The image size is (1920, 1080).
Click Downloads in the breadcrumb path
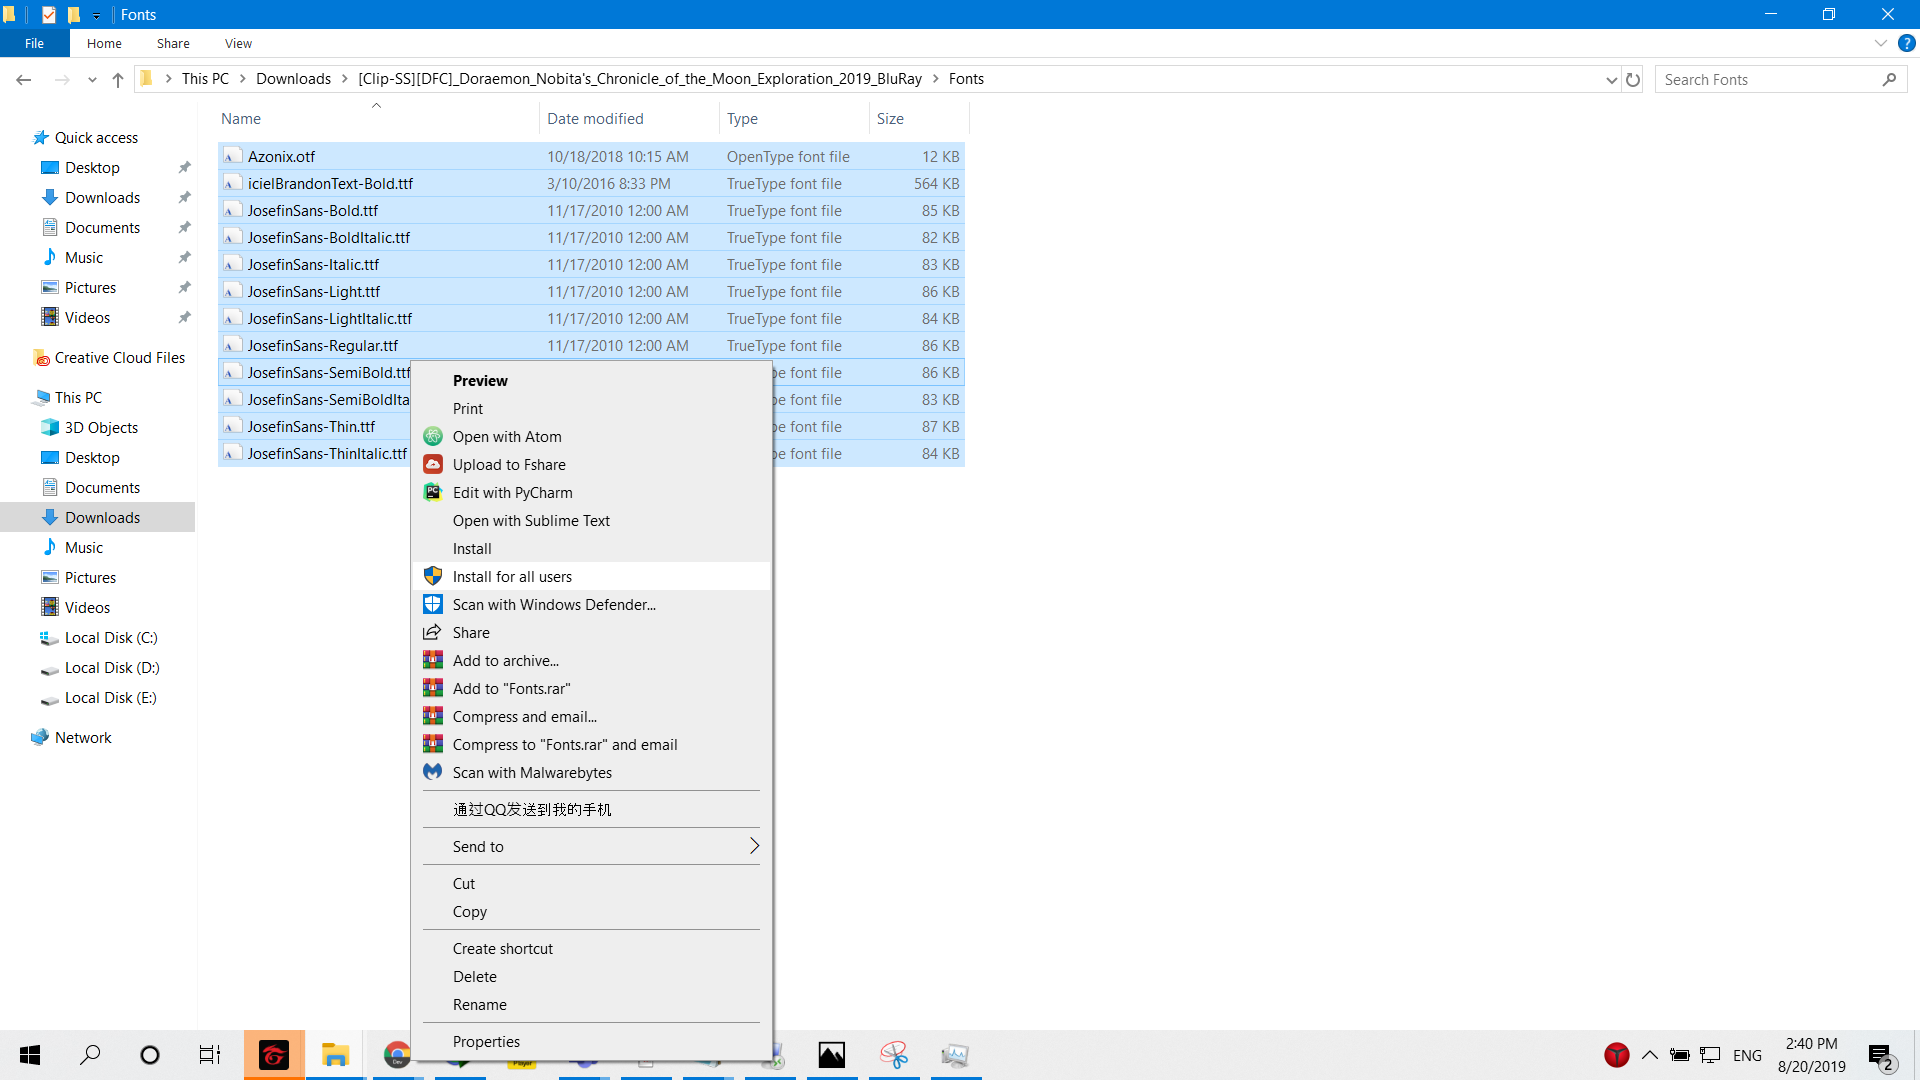[x=293, y=79]
